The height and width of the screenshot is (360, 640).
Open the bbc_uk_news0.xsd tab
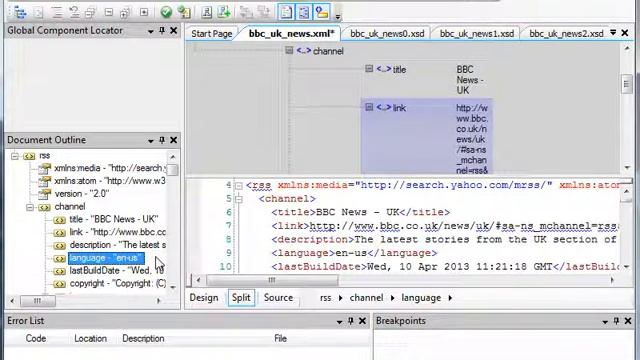[387, 33]
